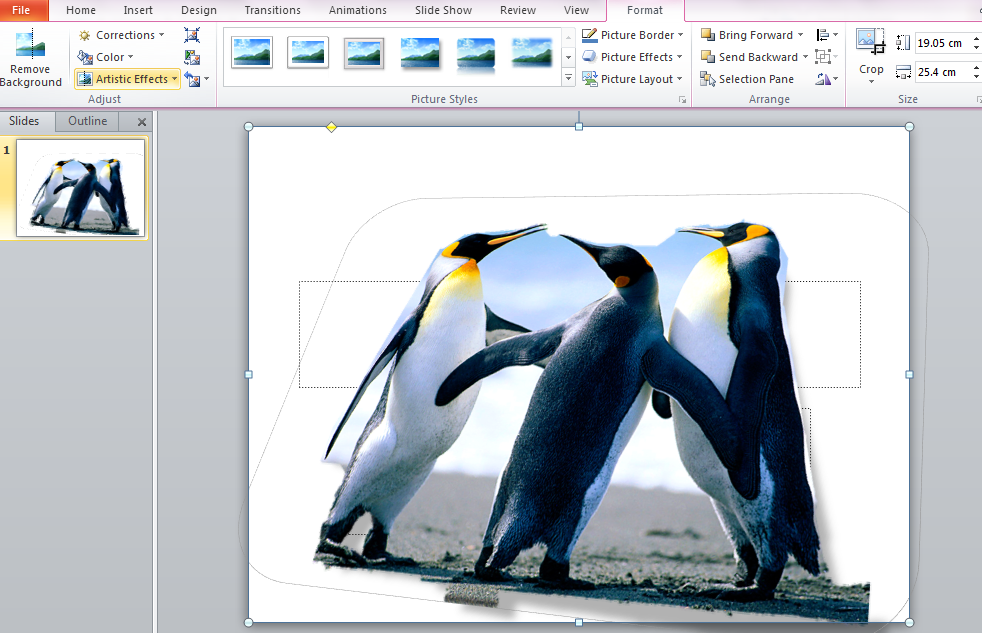Image resolution: width=982 pixels, height=633 pixels.
Task: Expand the Picture Styles gallery More arrow
Action: (569, 78)
